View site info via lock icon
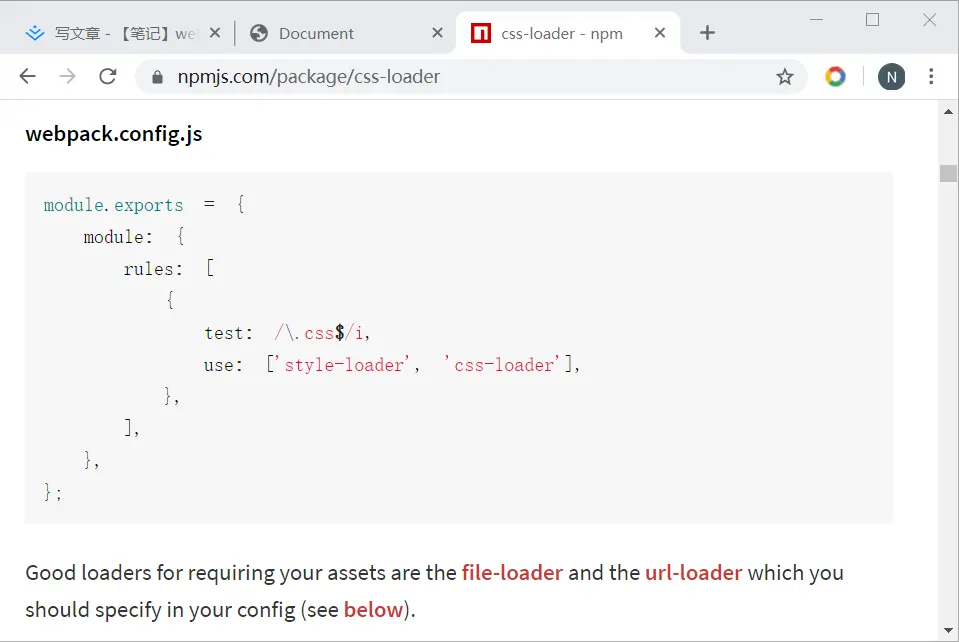This screenshot has width=959, height=642. [157, 77]
